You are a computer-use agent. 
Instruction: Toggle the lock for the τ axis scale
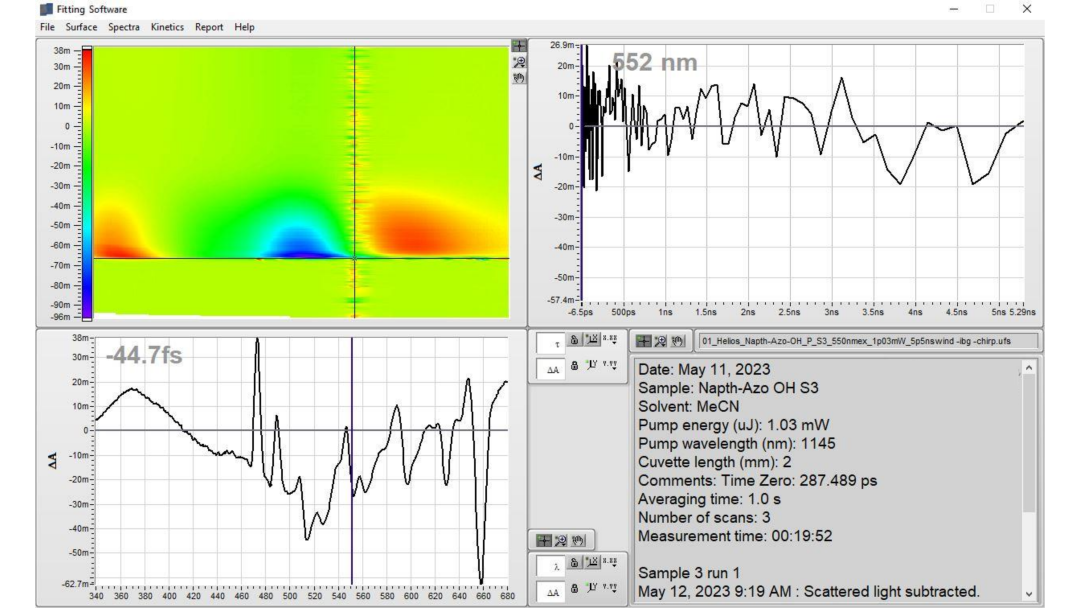pyautogui.click(x=574, y=339)
